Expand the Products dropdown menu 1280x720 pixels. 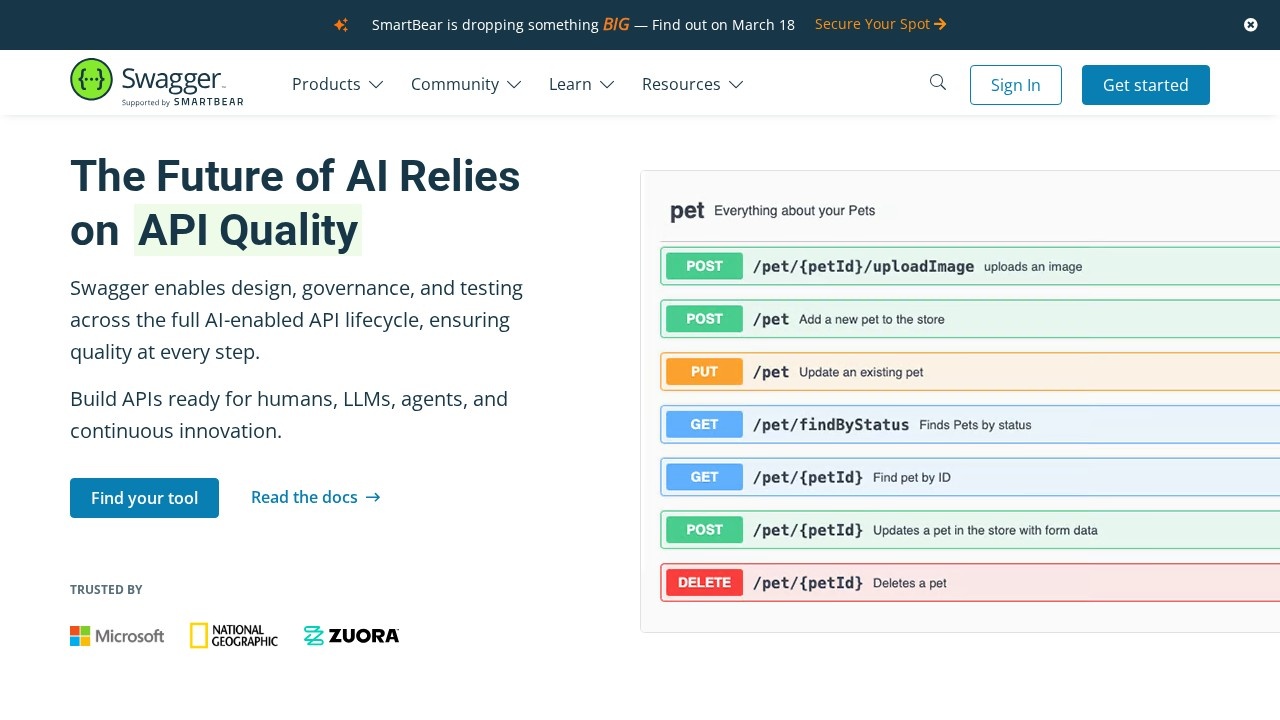point(337,85)
